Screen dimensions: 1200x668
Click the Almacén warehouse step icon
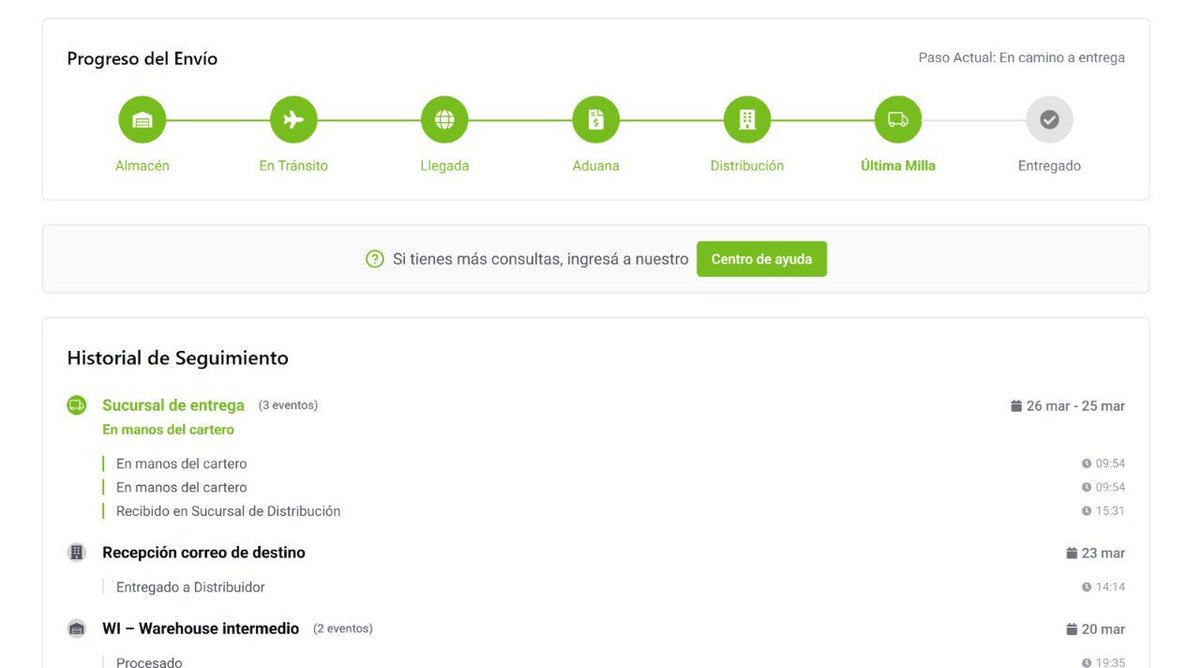click(142, 120)
